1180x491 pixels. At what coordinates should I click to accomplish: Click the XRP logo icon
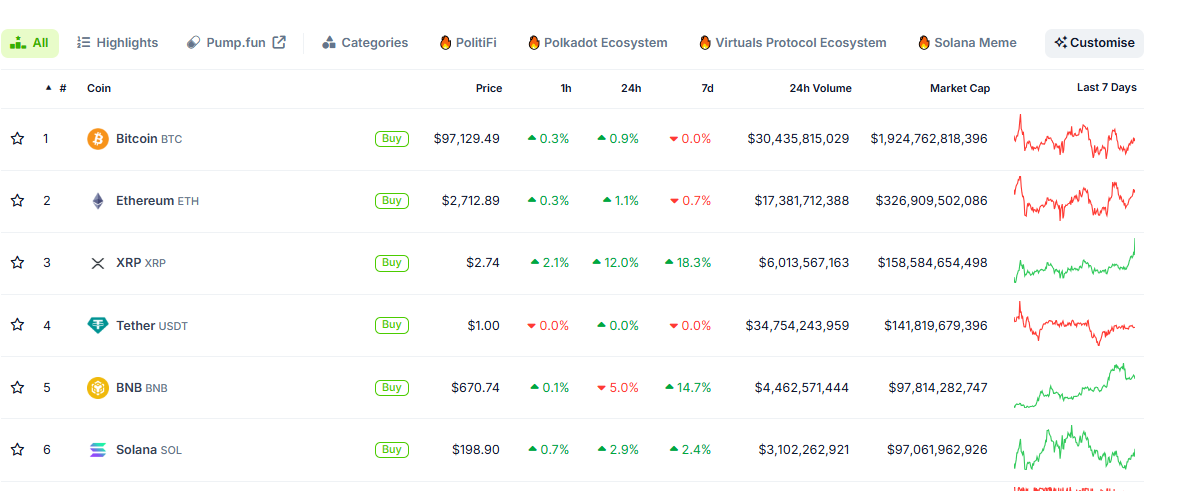[98, 263]
